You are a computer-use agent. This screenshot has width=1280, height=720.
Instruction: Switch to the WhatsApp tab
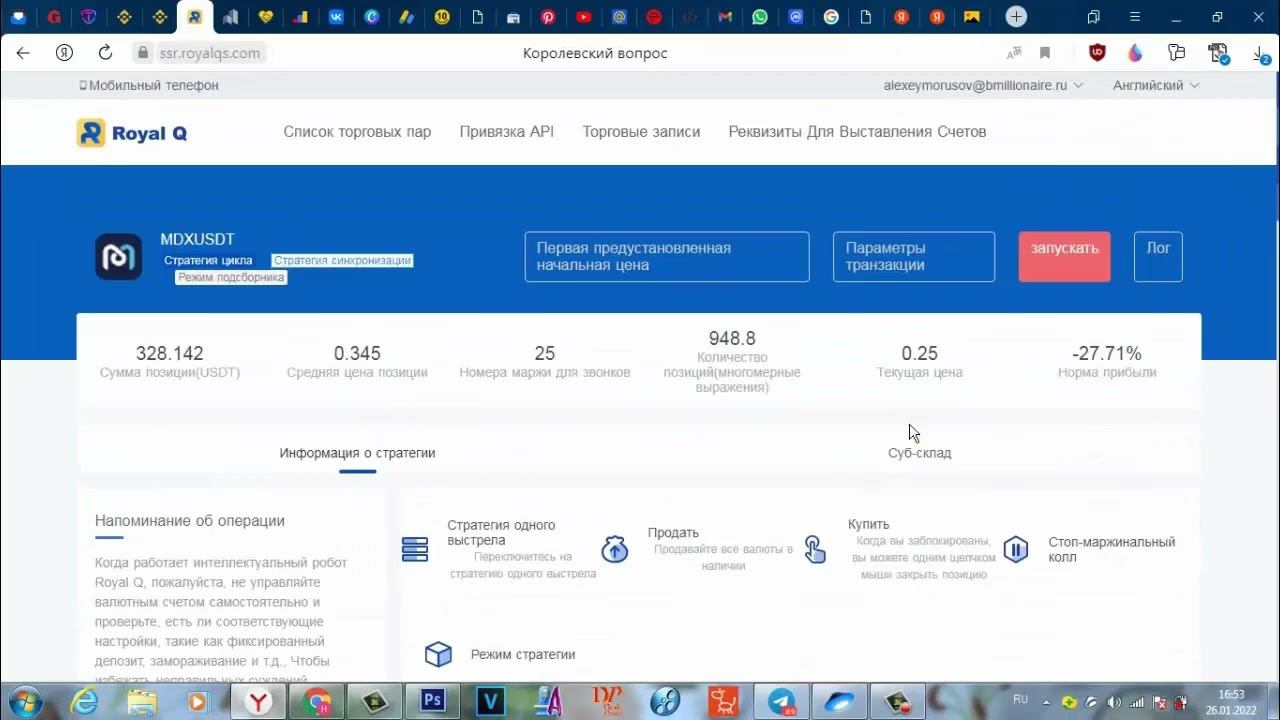coord(760,17)
